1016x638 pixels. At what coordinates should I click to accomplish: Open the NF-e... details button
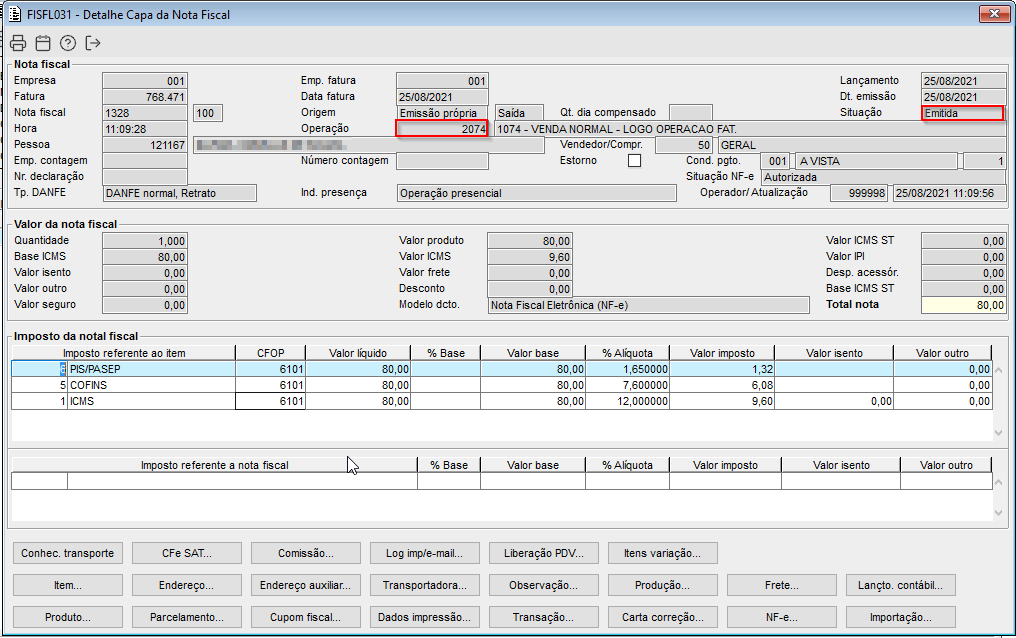pyautogui.click(x=781, y=617)
